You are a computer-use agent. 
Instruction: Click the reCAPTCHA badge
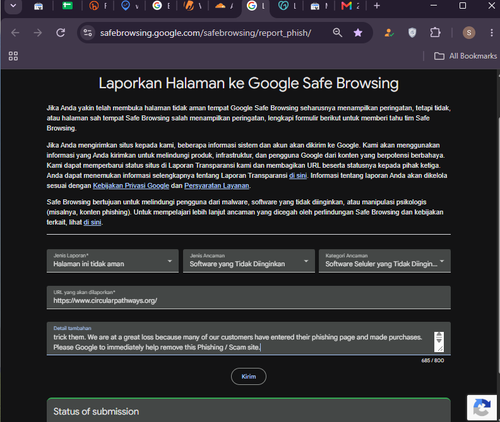pos(482,407)
